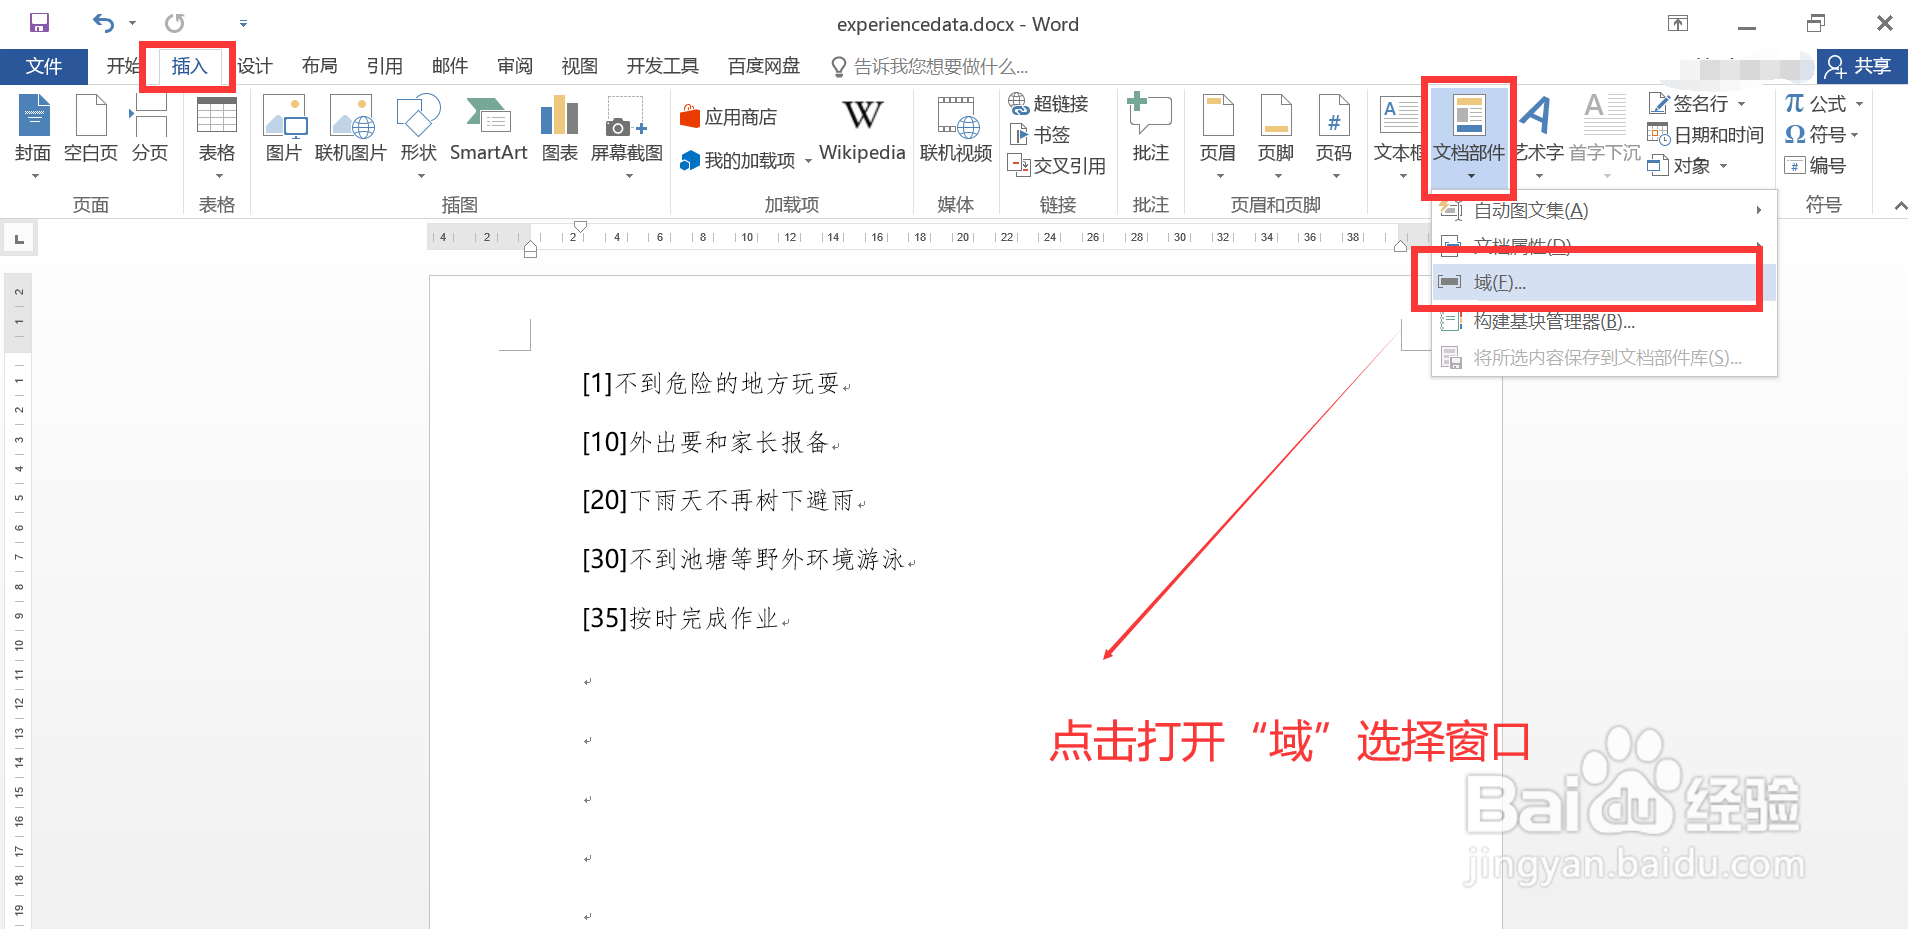The image size is (1908, 929).
Task: Click the 文档部件 quick parts button
Action: pyautogui.click(x=1469, y=136)
